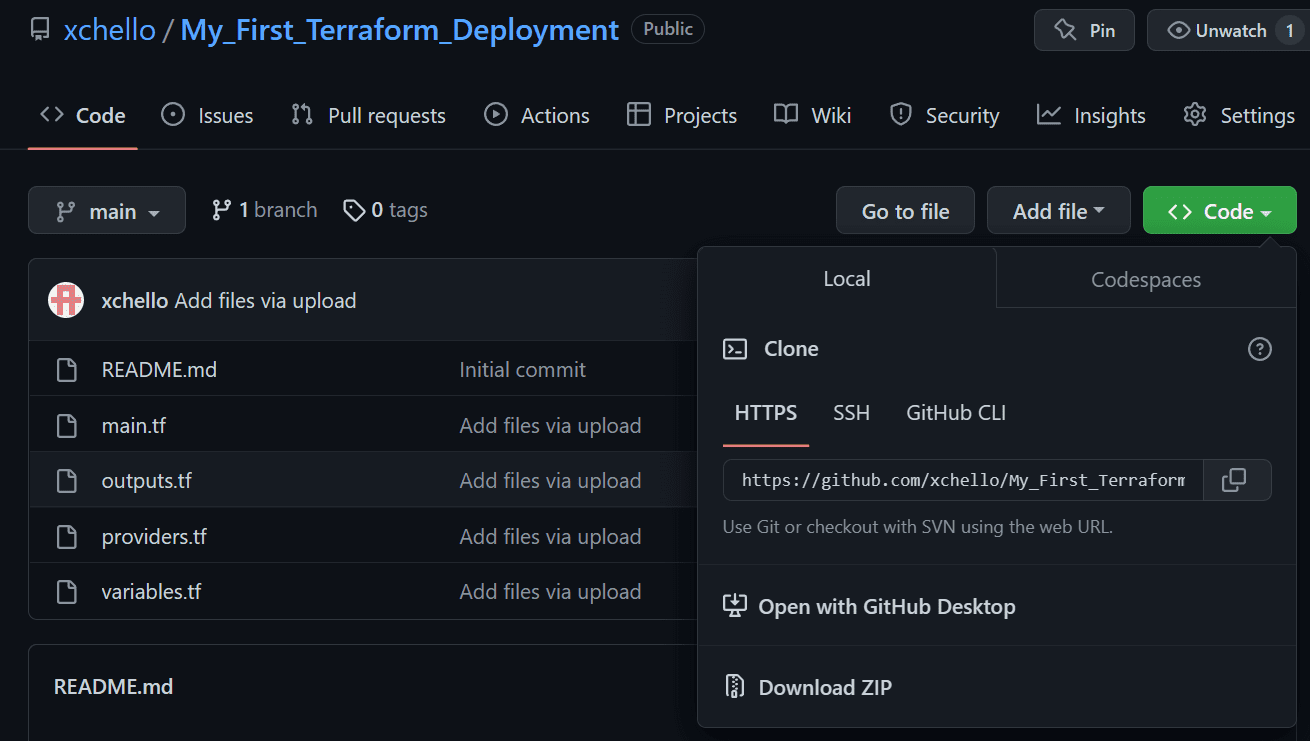The height and width of the screenshot is (741, 1310).
Task: Open the Security tab
Action: (945, 115)
